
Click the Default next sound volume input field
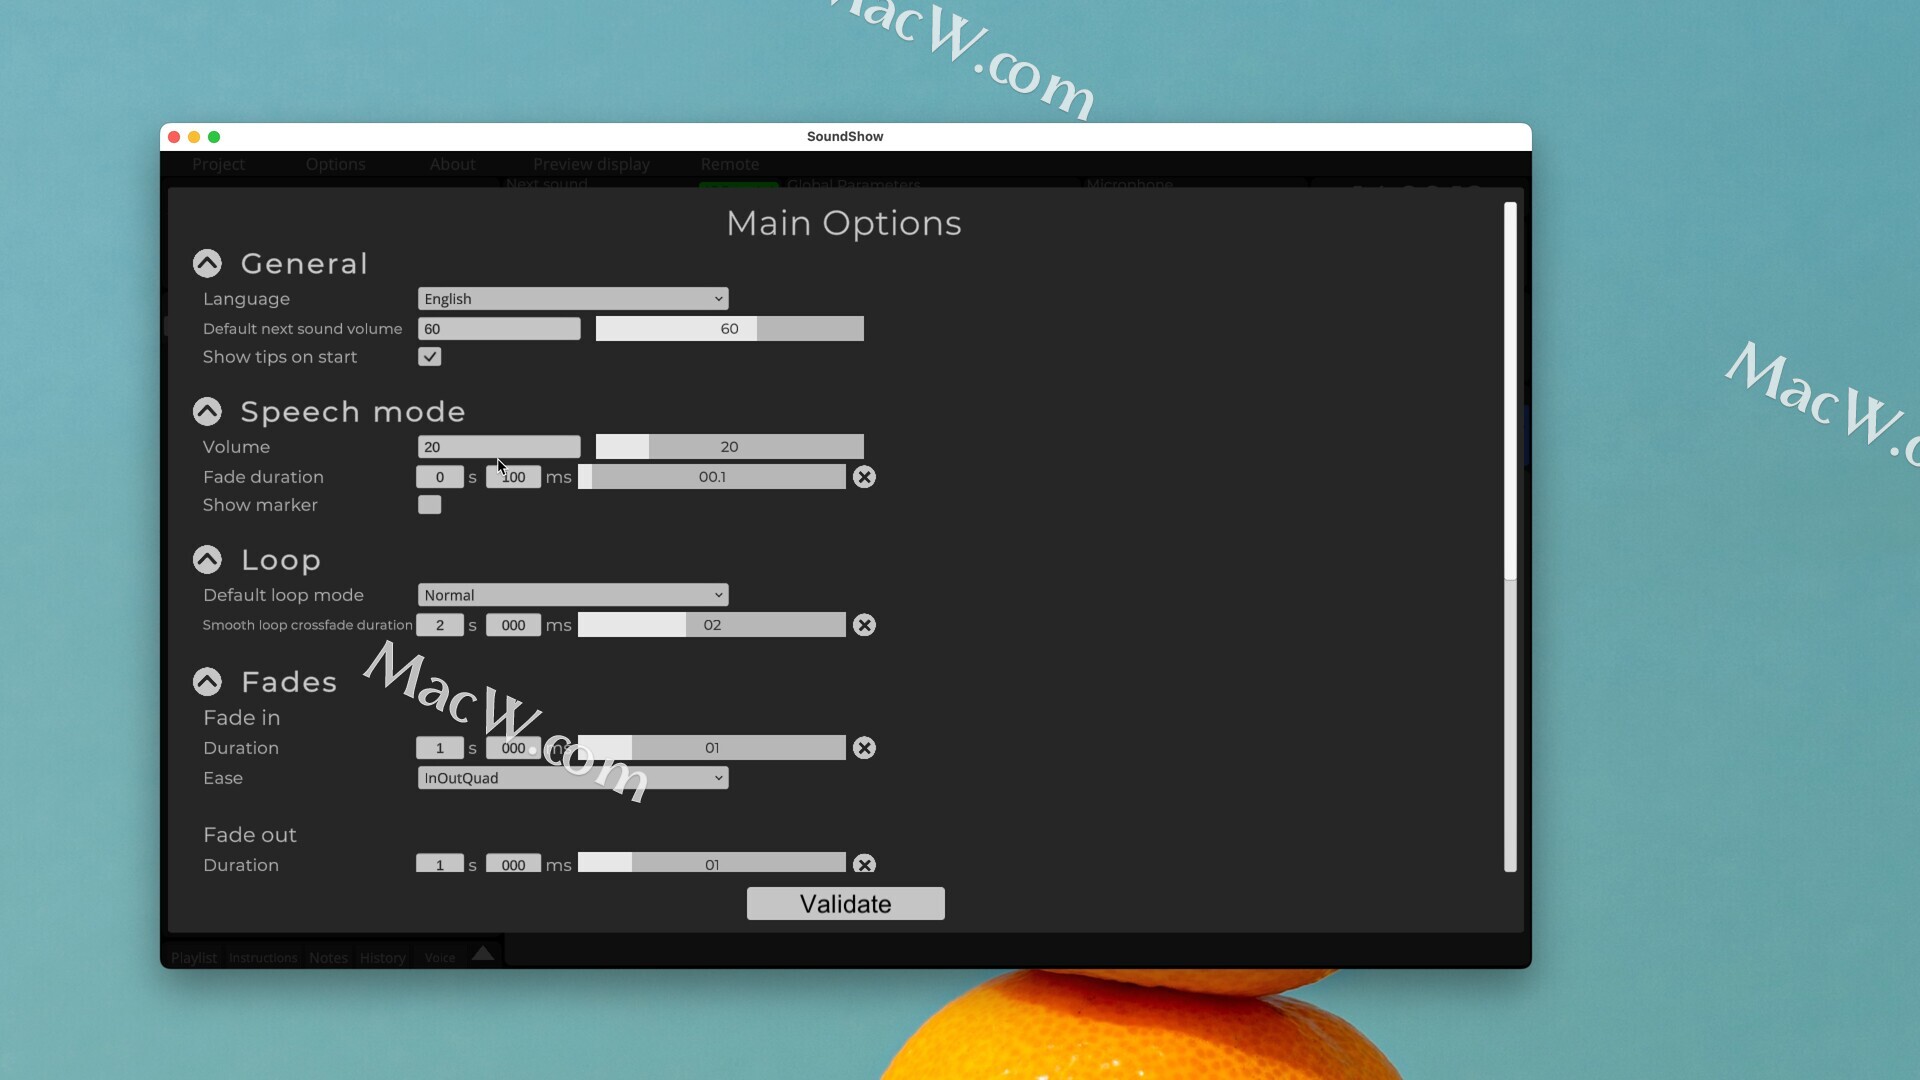coord(499,328)
